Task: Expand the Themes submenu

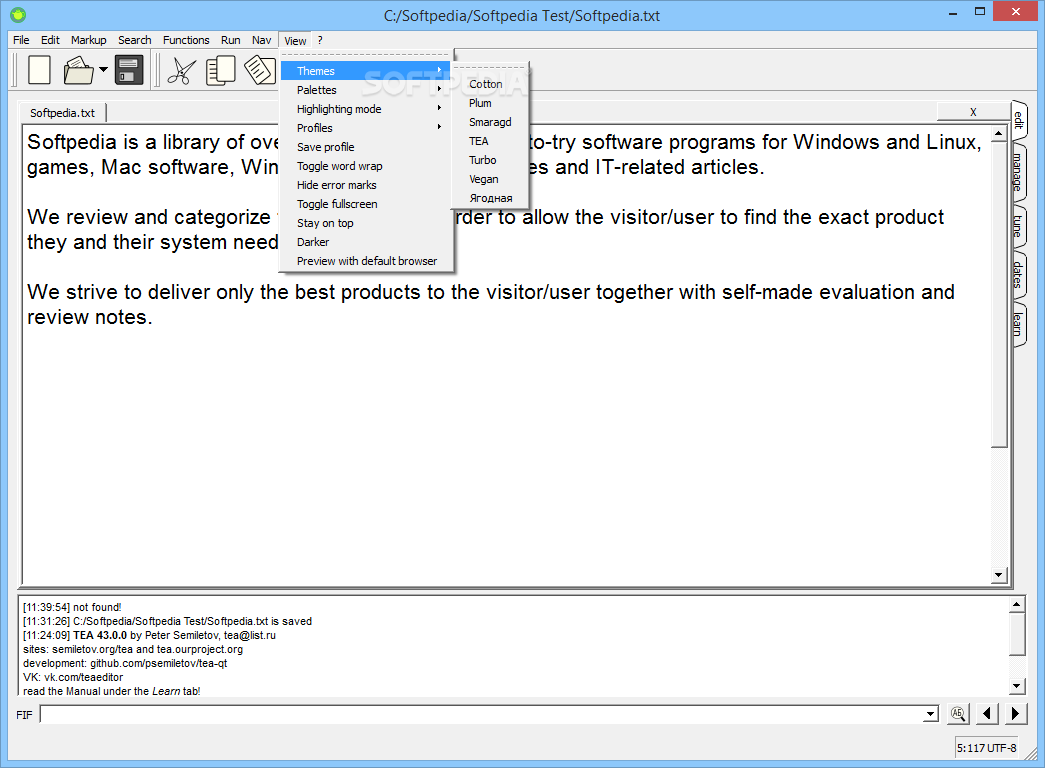Action: point(365,71)
